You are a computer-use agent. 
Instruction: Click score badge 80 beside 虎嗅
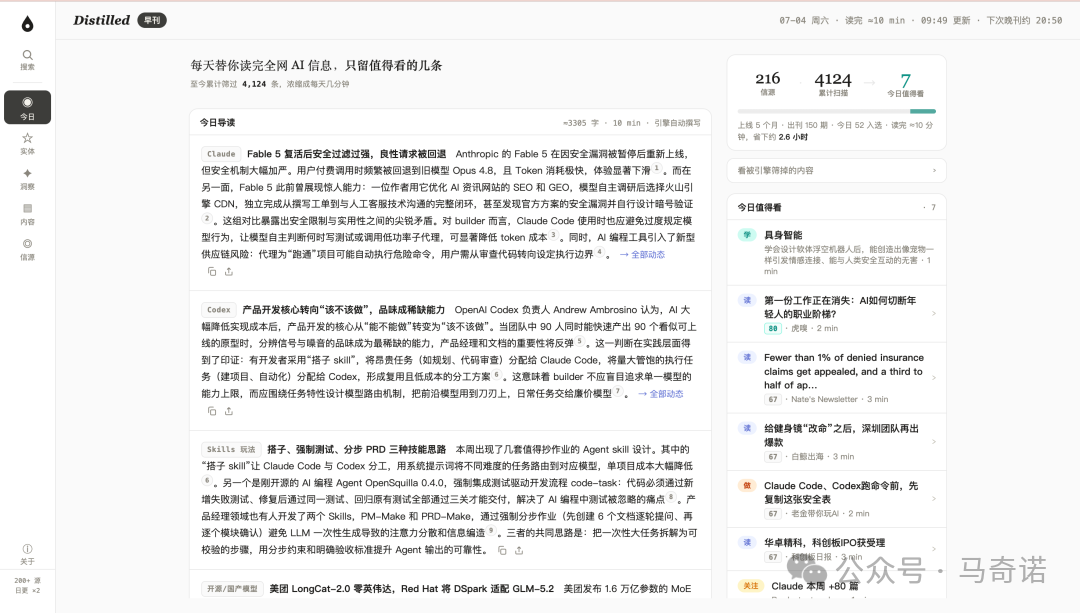pyautogui.click(x=773, y=329)
